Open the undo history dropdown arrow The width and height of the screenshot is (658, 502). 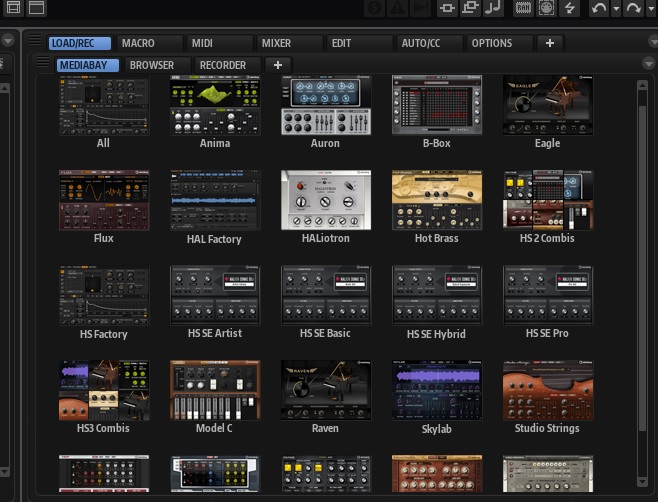tap(616, 8)
